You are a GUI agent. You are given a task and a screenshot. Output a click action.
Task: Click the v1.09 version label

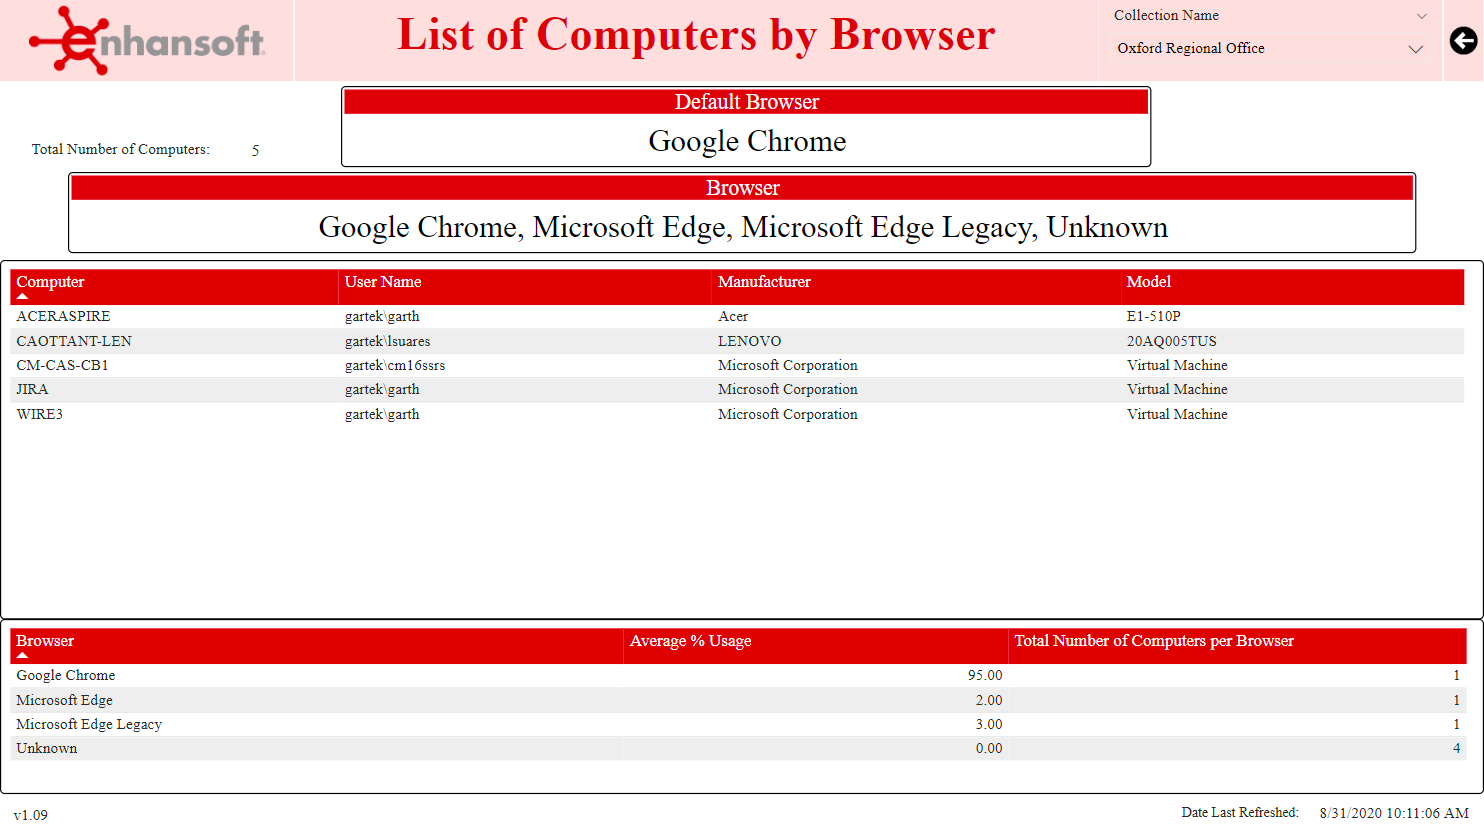point(31,813)
